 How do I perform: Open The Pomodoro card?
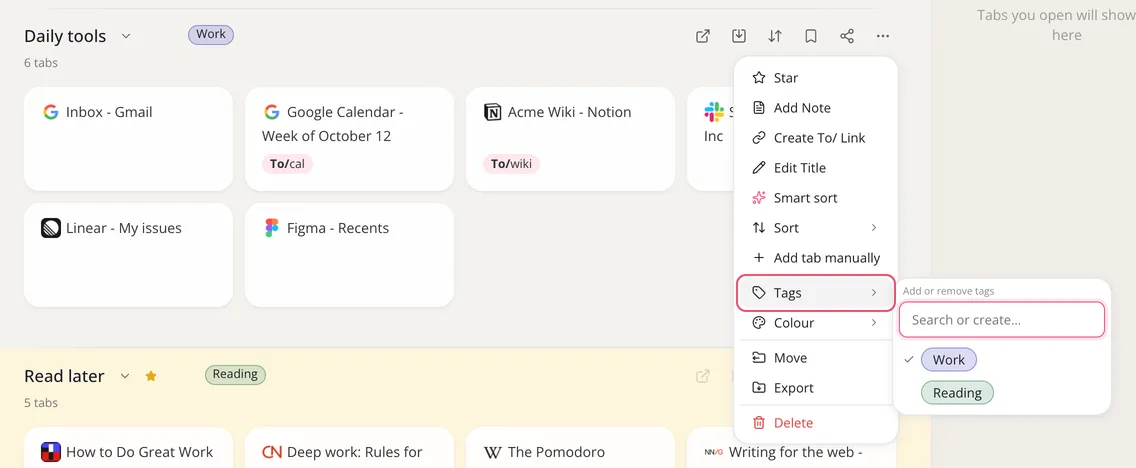[x=570, y=448]
